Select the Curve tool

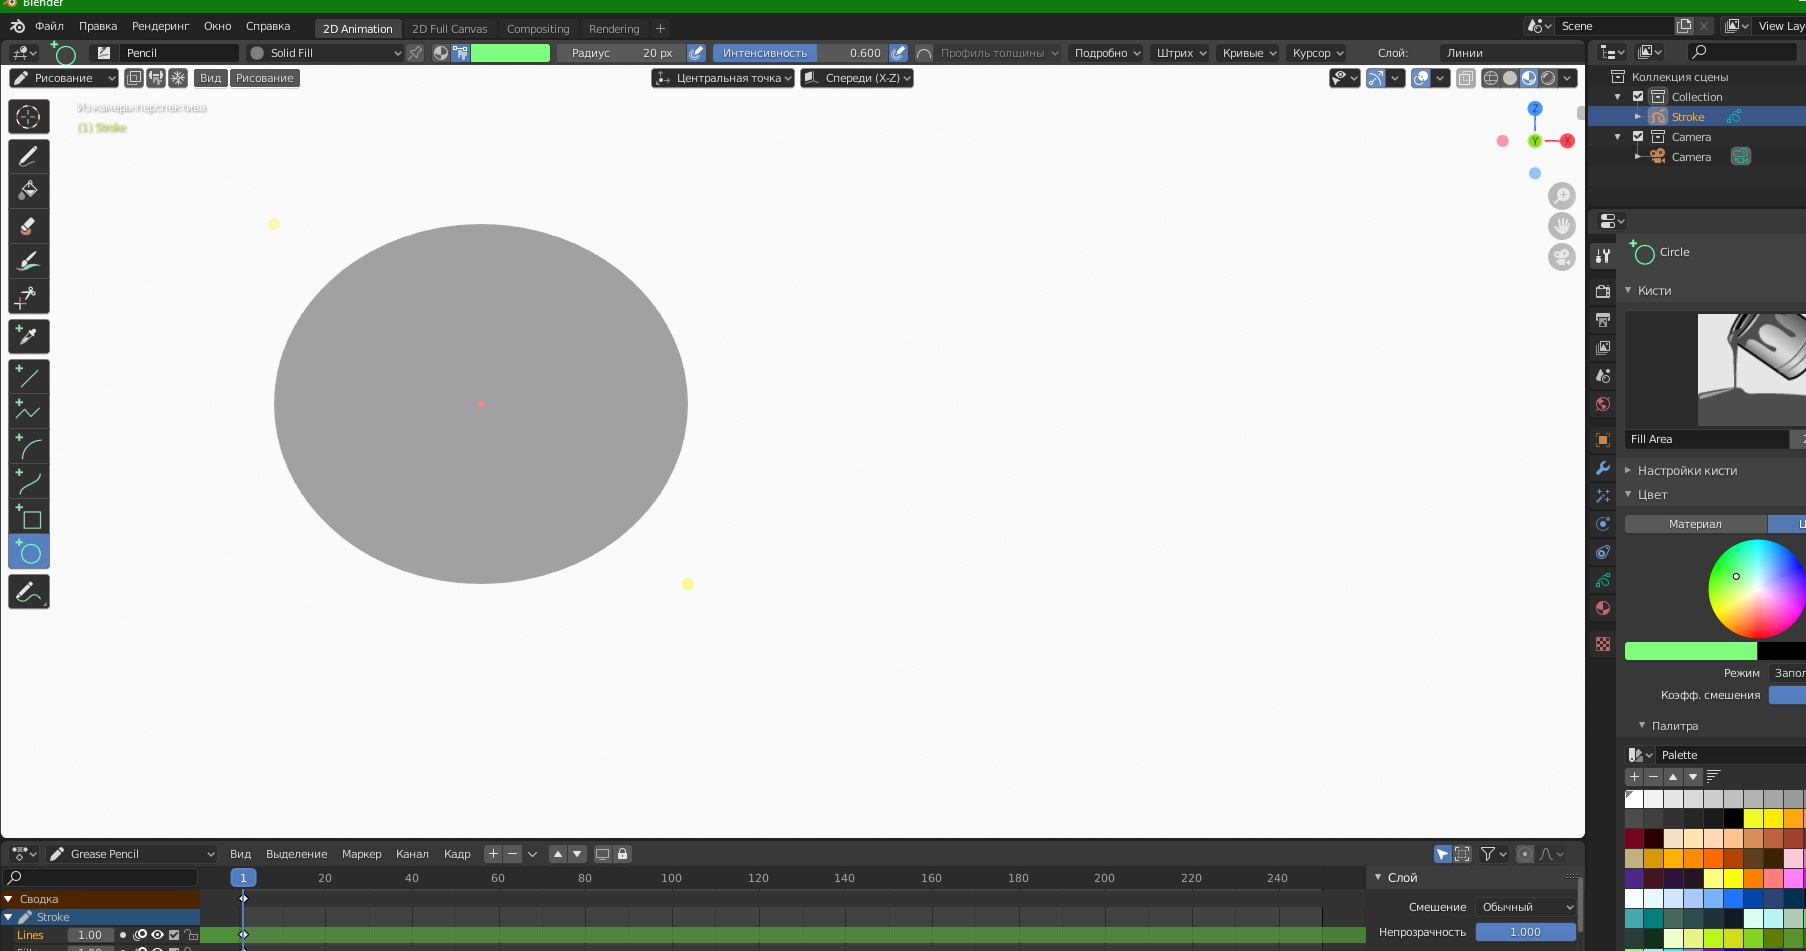coord(29,482)
